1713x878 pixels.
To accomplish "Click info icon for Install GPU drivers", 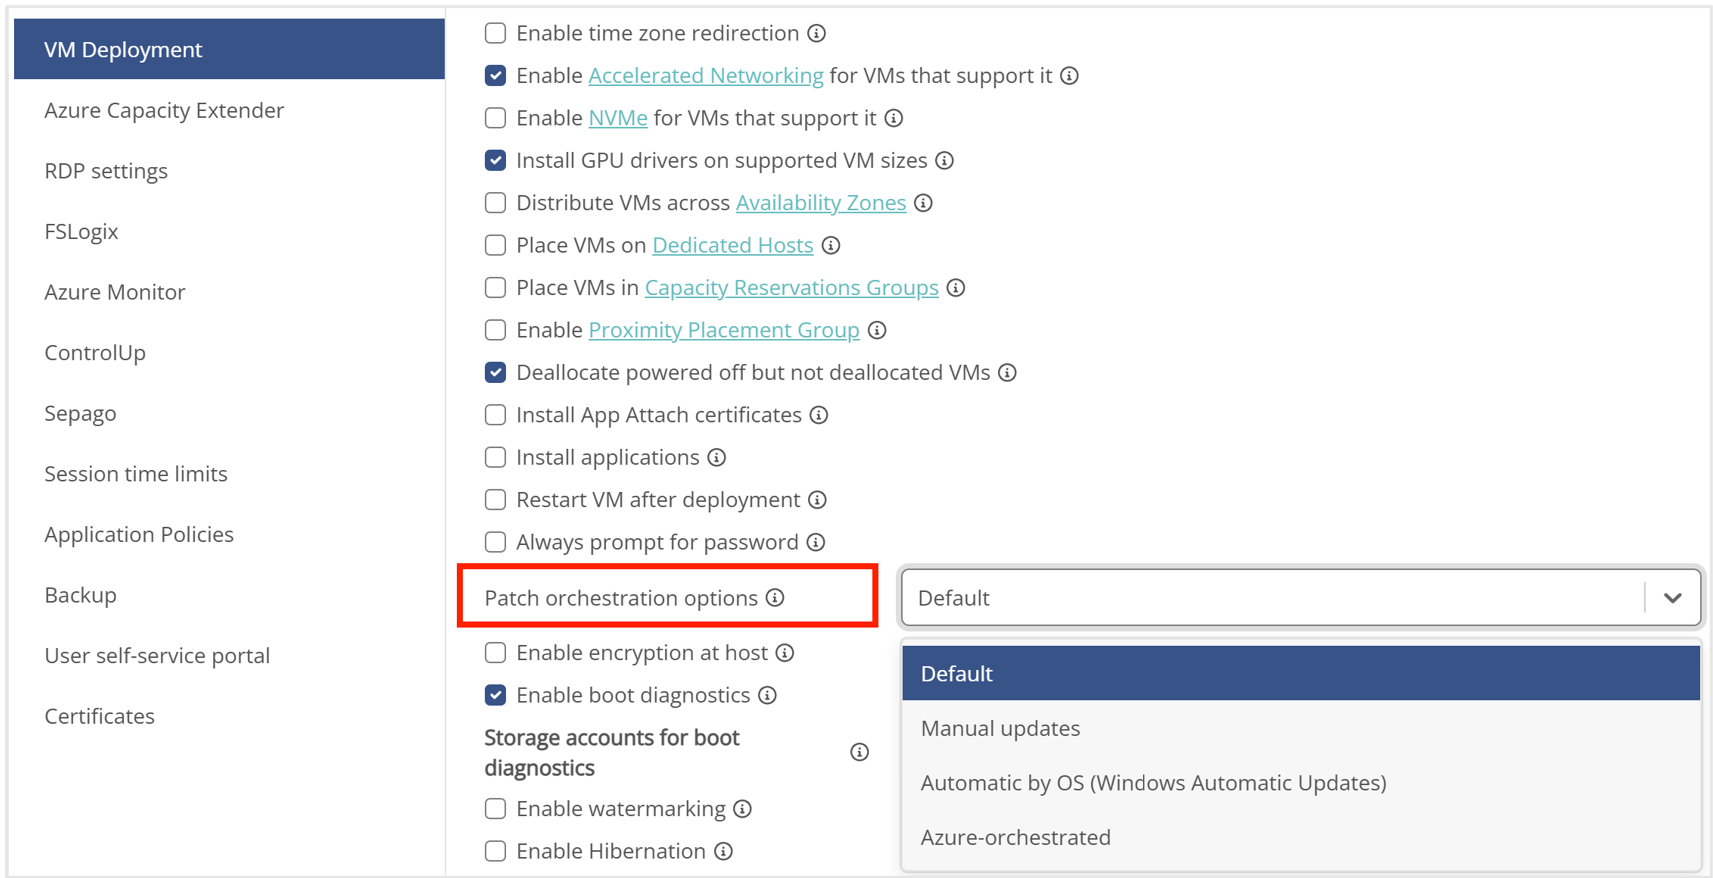I will tap(944, 161).
